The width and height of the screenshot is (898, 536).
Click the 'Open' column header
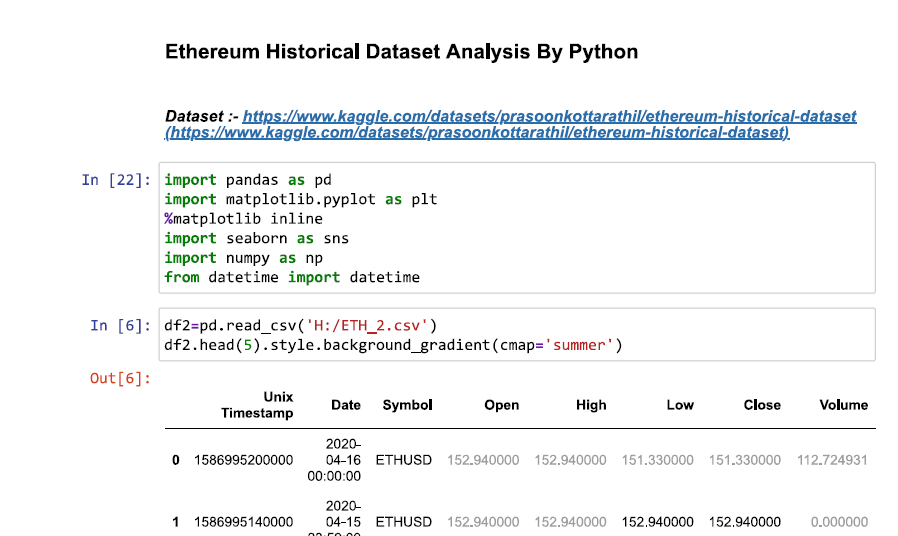coord(502,405)
